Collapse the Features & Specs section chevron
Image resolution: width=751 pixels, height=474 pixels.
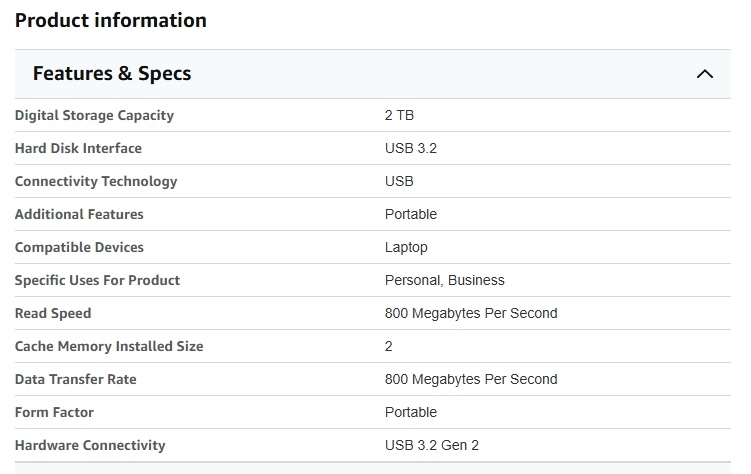pos(705,74)
